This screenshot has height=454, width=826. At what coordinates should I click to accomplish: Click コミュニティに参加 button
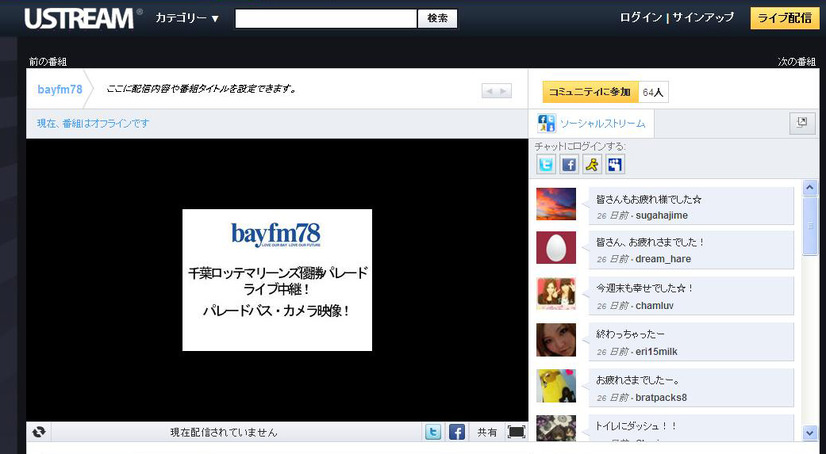(590, 92)
